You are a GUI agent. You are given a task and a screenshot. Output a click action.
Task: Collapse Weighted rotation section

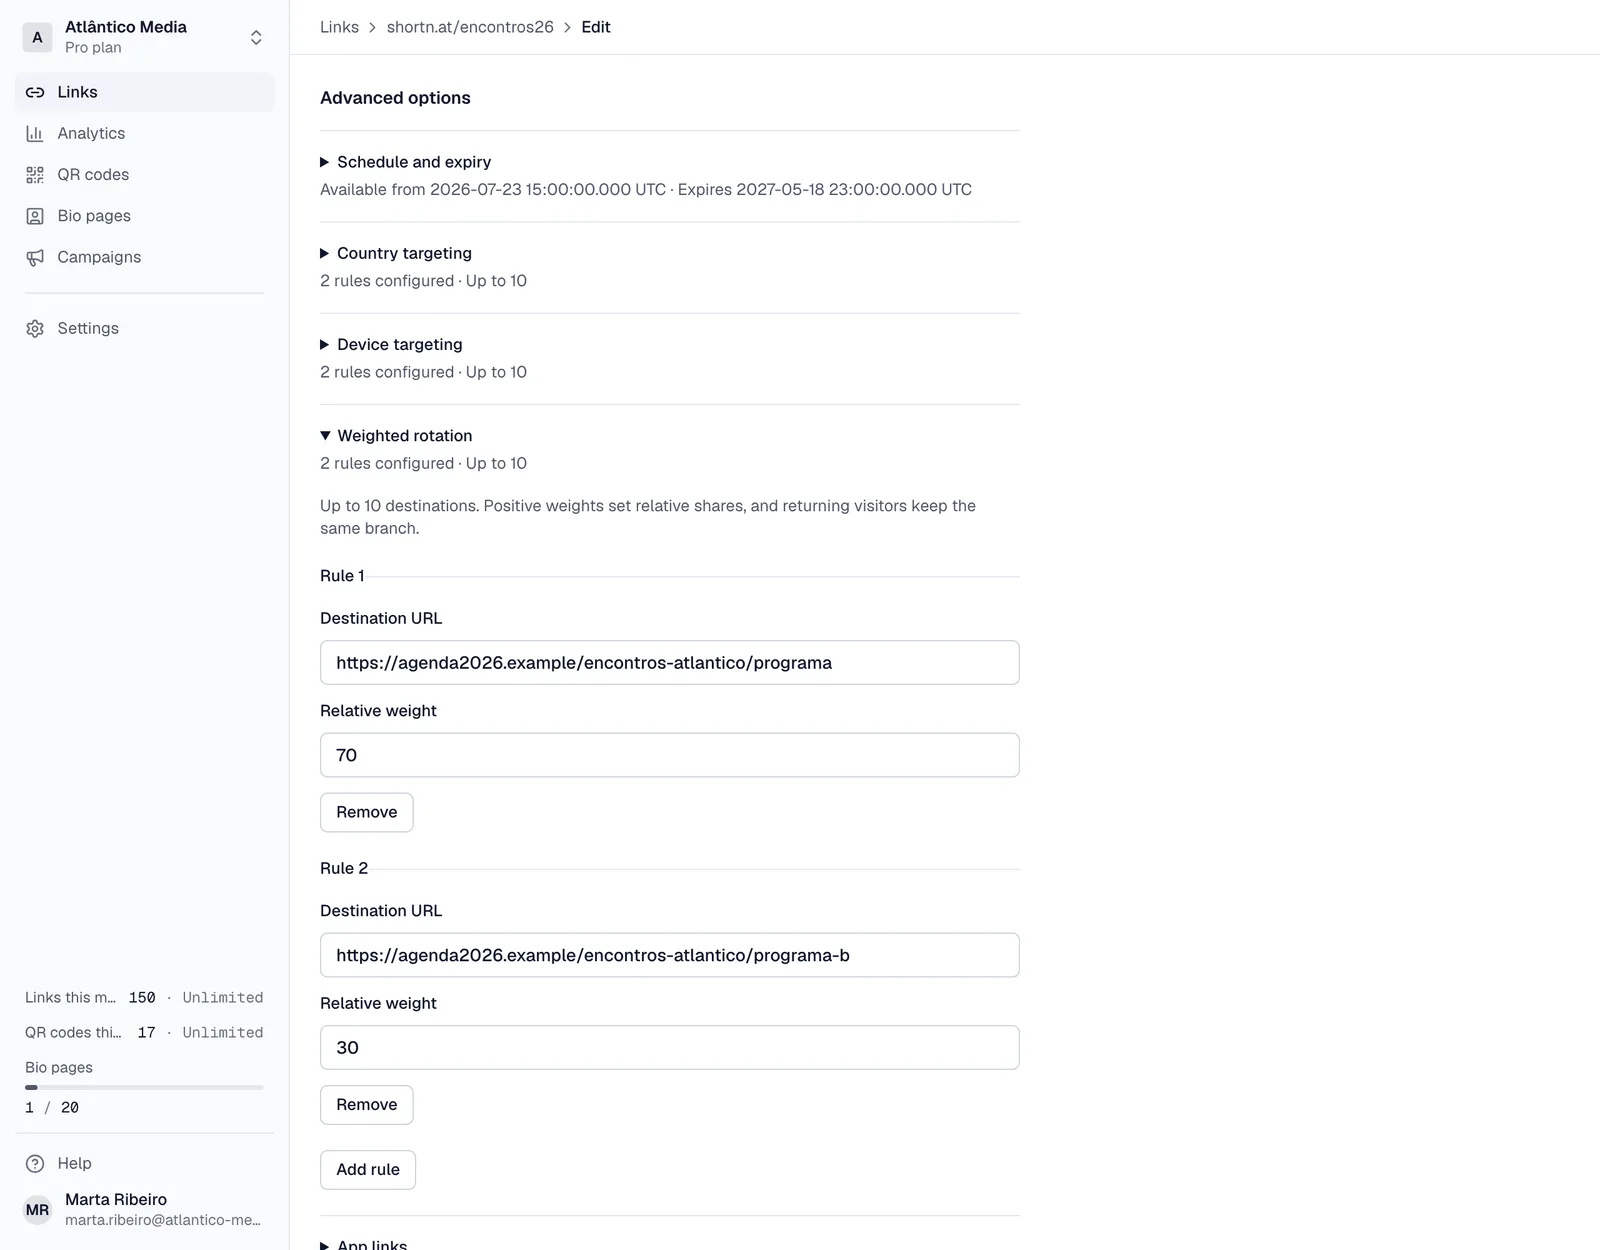(396, 436)
